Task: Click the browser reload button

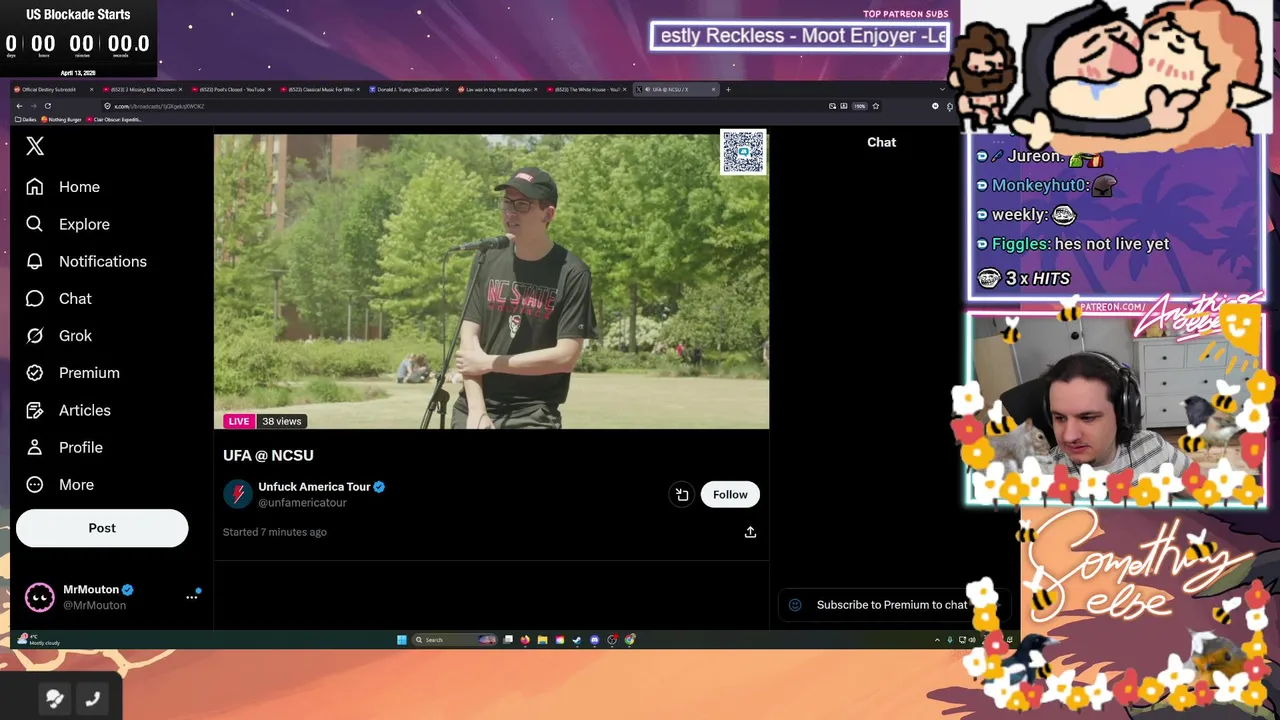Action: [47, 106]
